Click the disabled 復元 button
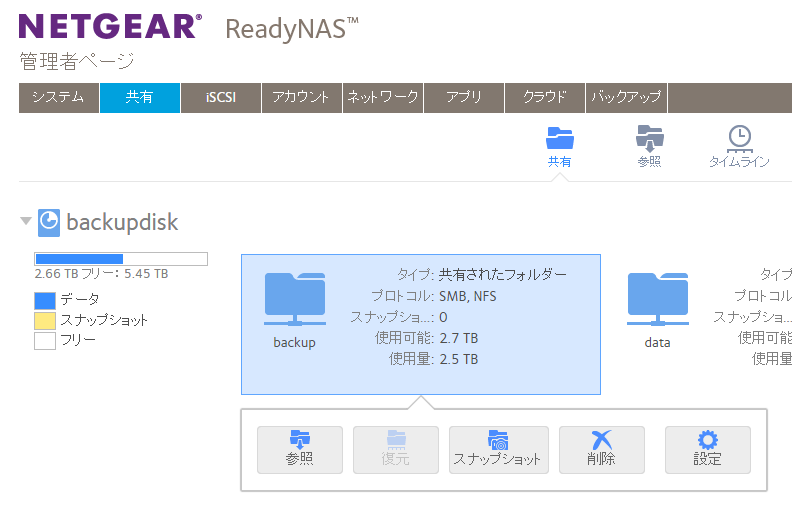Viewport: 792px width, 521px height. click(396, 450)
